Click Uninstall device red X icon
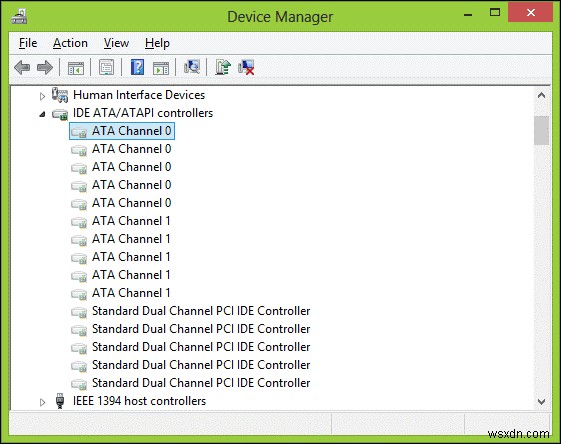The width and height of the screenshot is (561, 444). [x=246, y=67]
